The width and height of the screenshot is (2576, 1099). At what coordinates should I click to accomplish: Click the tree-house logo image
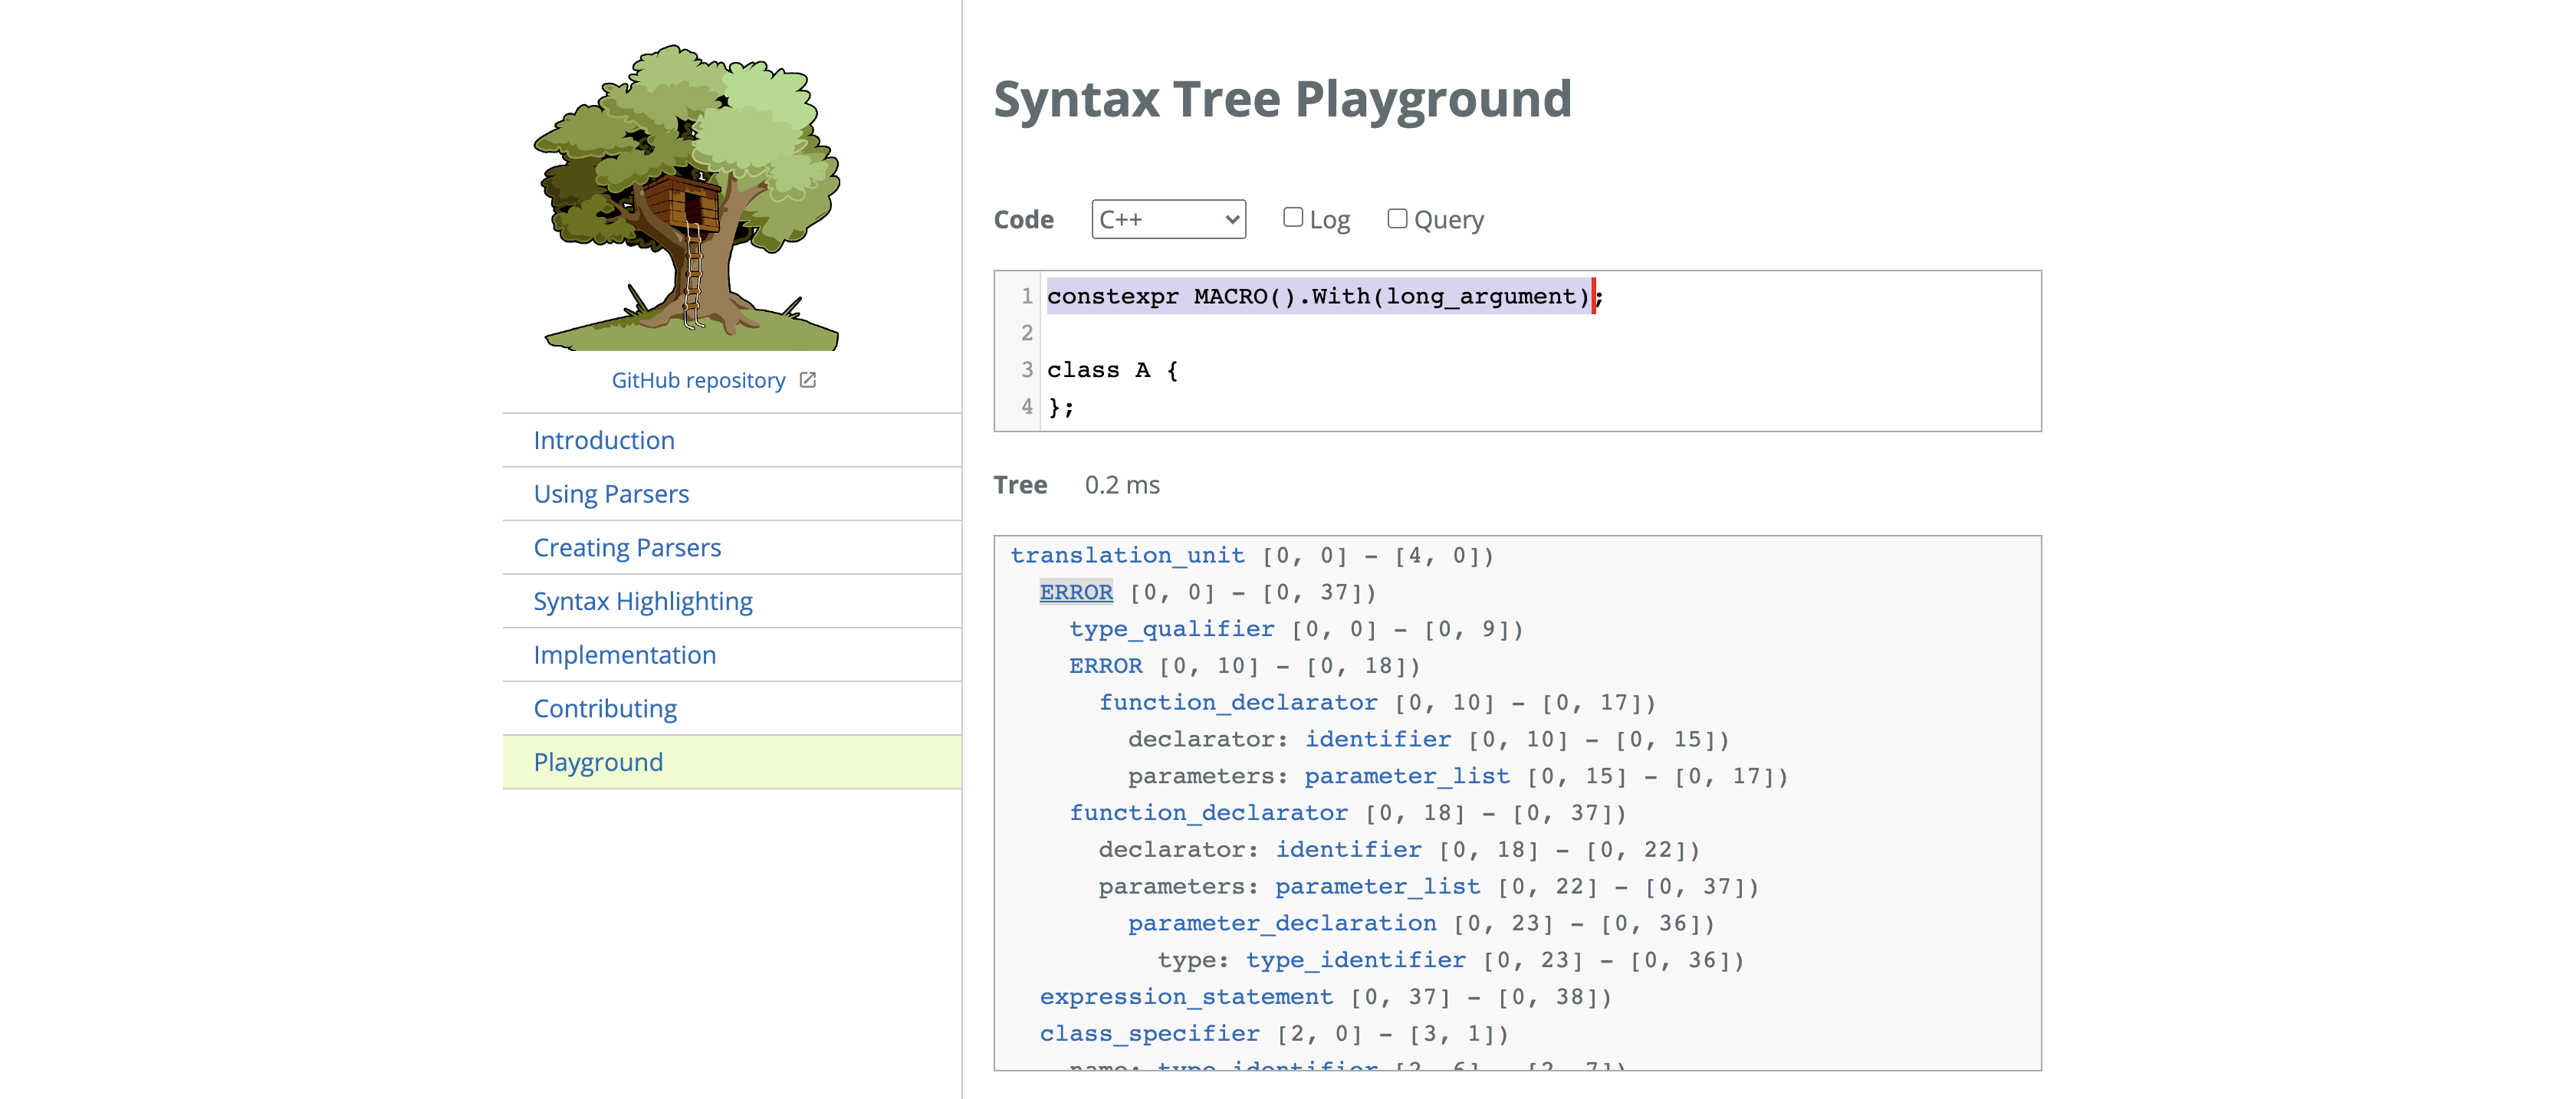click(x=689, y=197)
